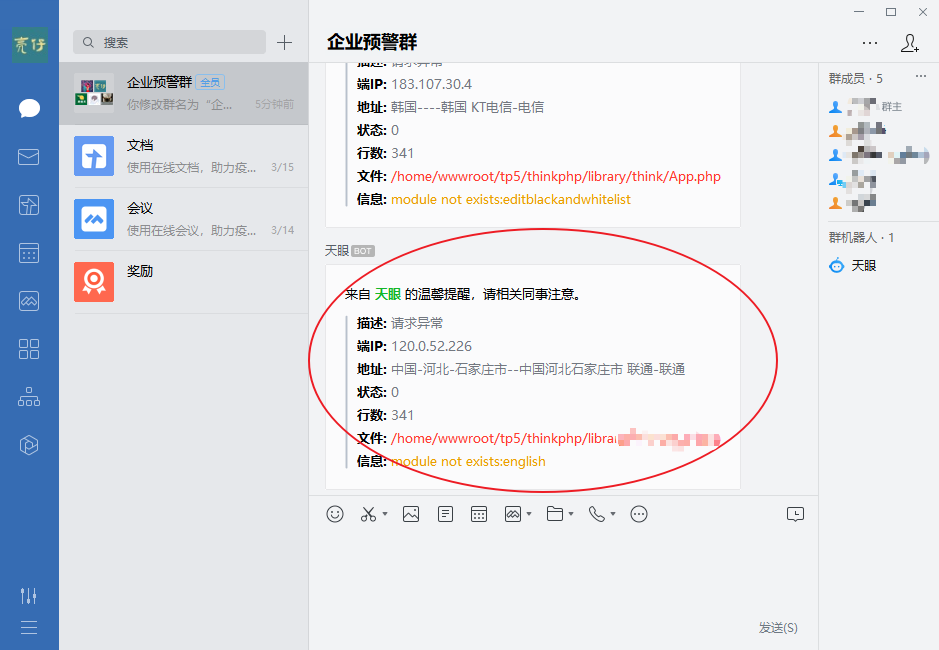The image size is (939, 650).
Task: Open the emoji picker in the chat toolbar
Action: coord(335,514)
